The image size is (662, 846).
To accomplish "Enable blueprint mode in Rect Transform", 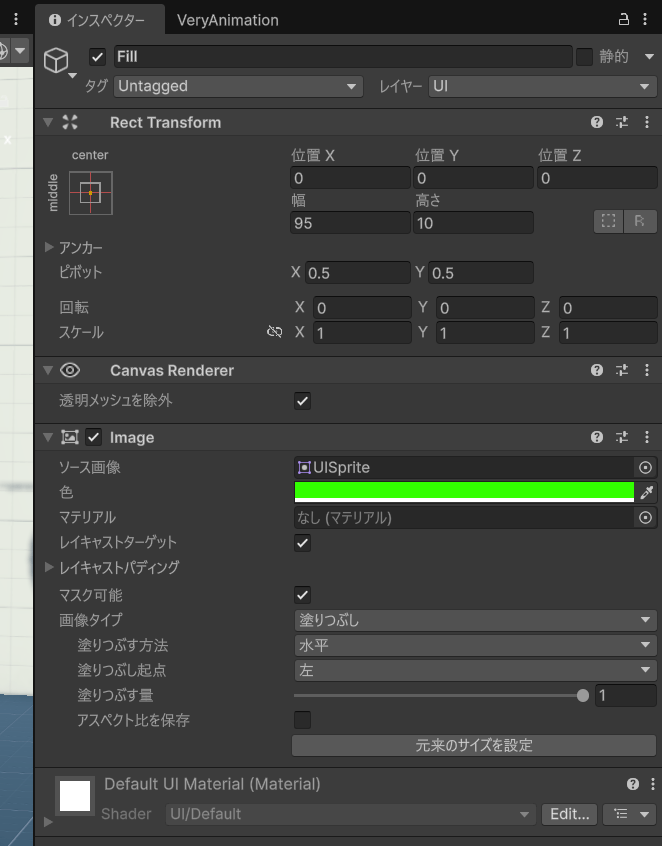I will click(608, 222).
